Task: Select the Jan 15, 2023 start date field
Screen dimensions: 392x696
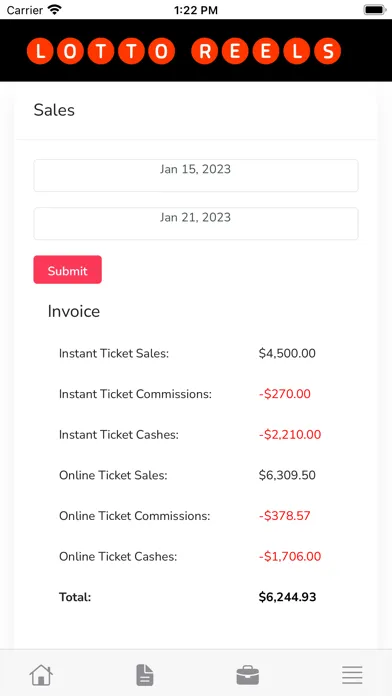Action: [x=196, y=175]
